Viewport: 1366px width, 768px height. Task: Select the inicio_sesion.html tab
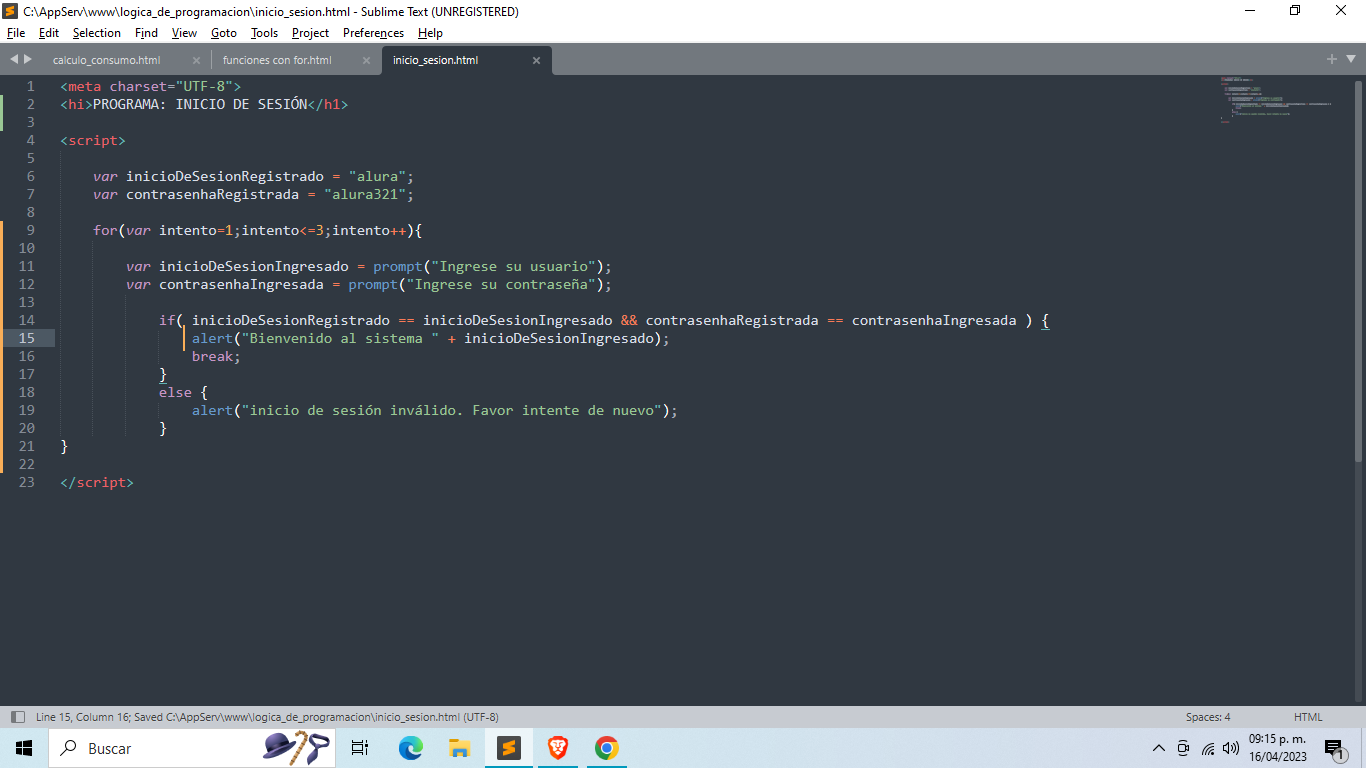click(435, 60)
